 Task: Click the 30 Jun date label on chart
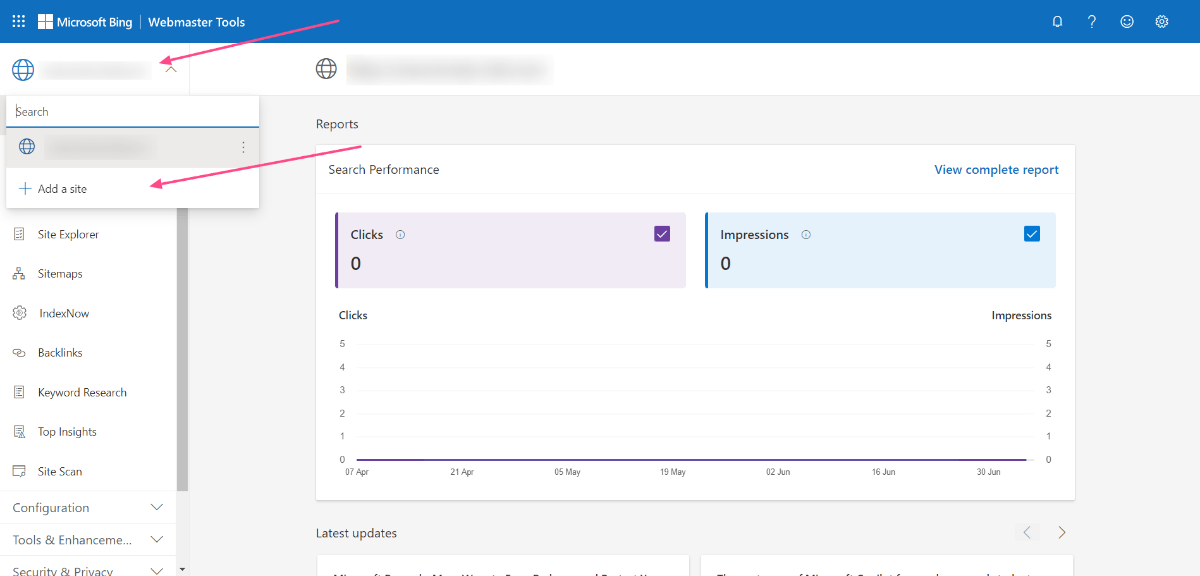click(x=987, y=472)
